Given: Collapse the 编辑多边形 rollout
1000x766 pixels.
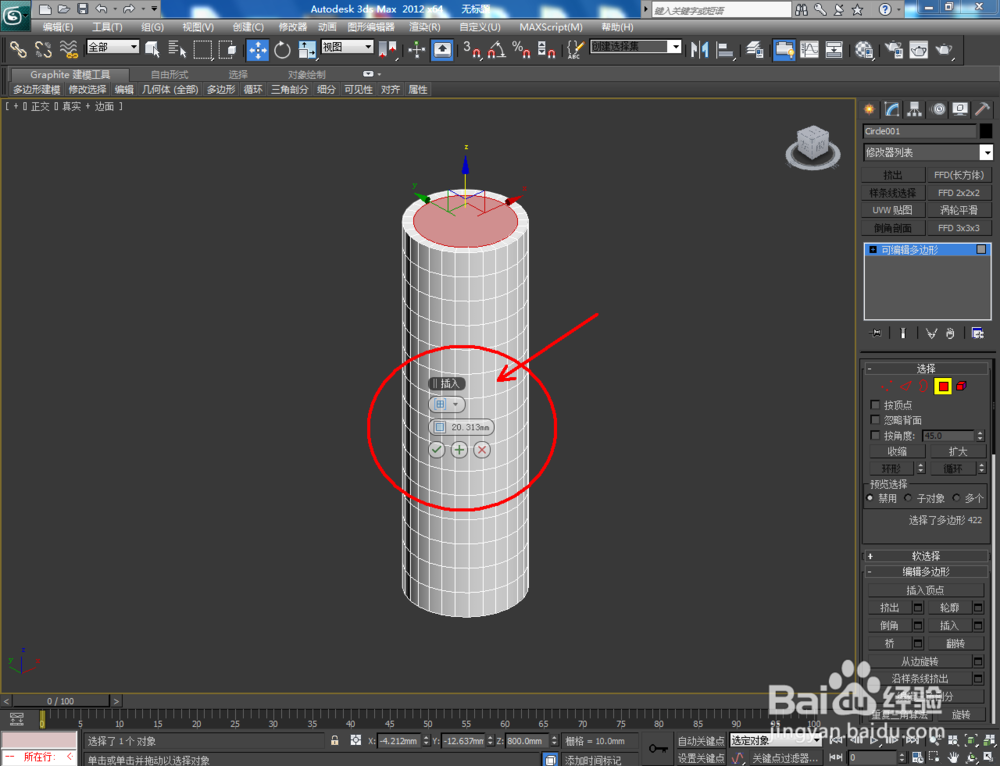Looking at the screenshot, I should [x=925, y=571].
